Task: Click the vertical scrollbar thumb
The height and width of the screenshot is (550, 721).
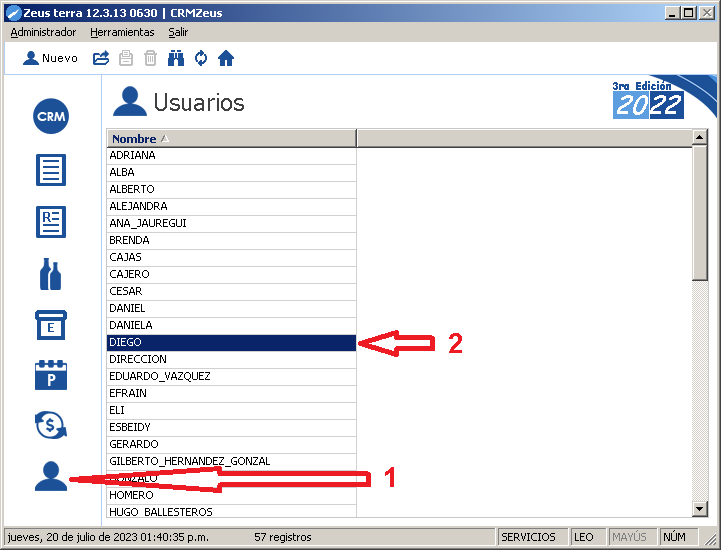Action: [x=699, y=212]
